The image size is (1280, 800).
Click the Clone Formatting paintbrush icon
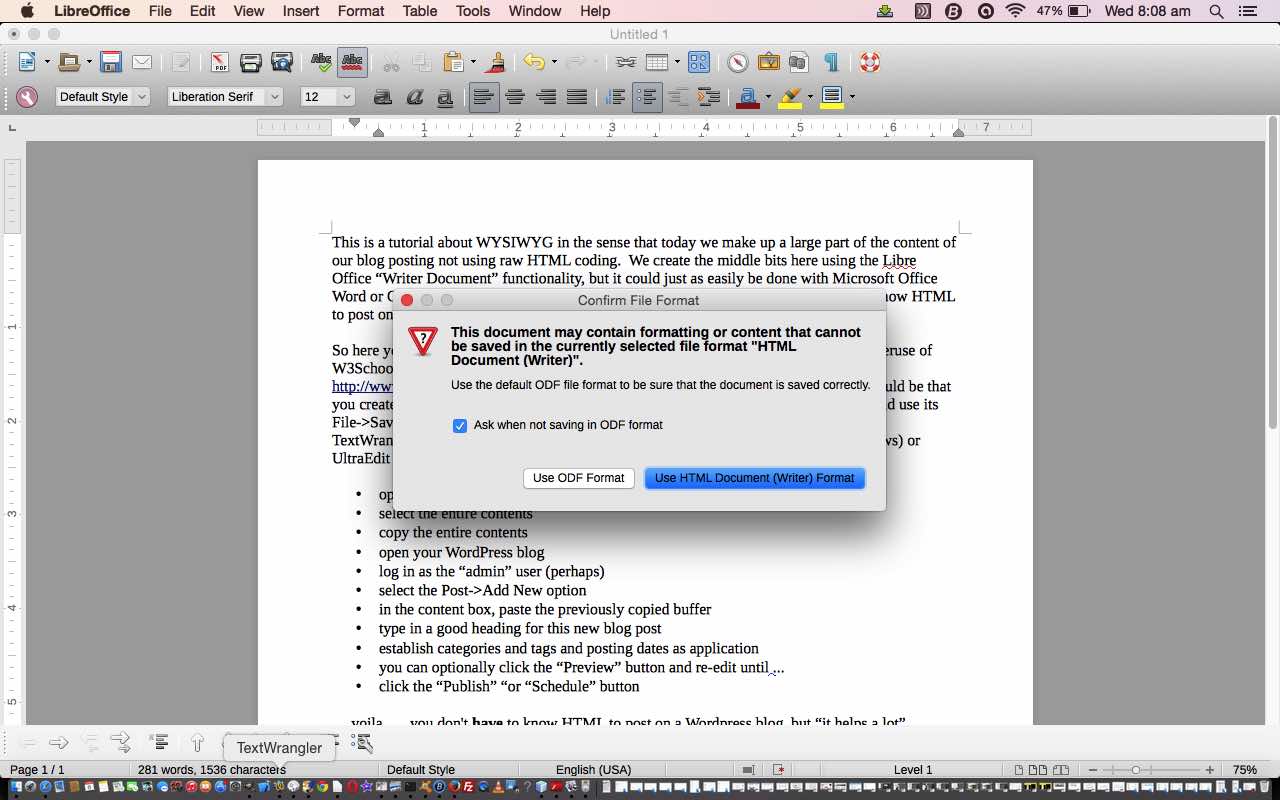pos(496,62)
